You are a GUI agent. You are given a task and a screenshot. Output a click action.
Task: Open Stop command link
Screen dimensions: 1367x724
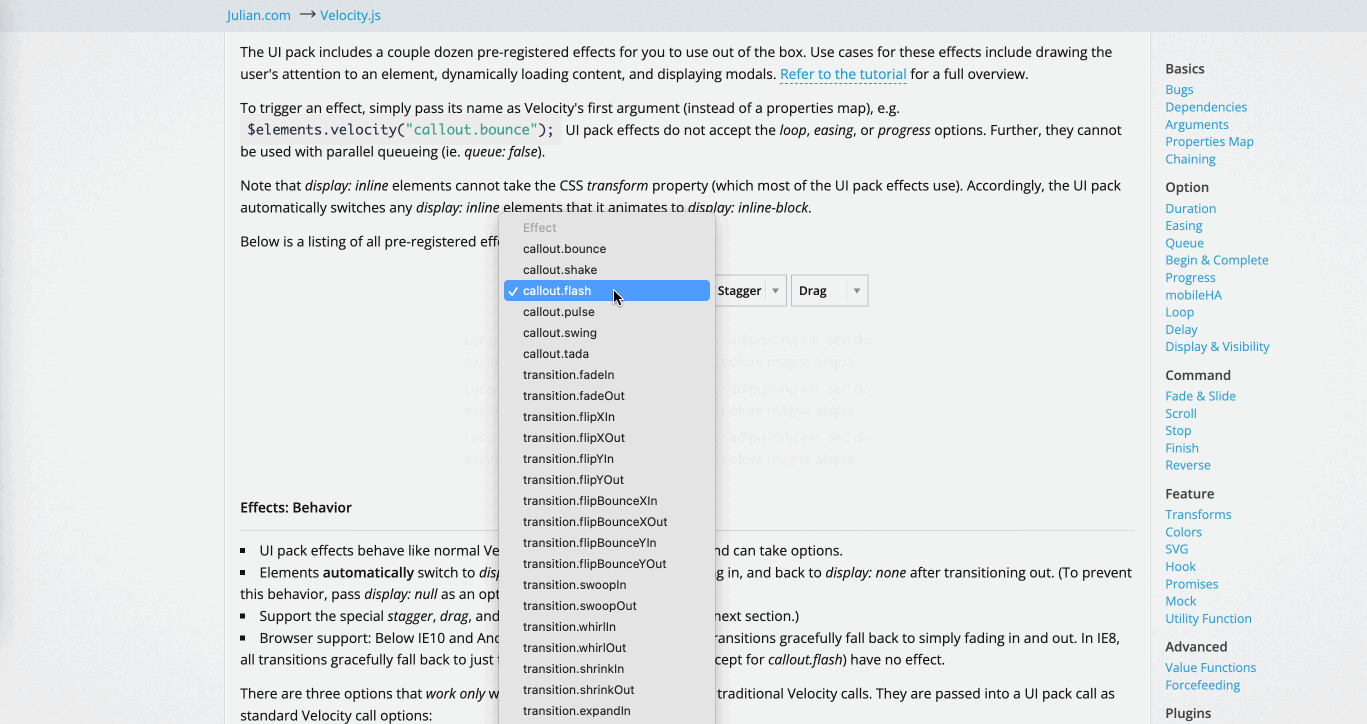(x=1178, y=431)
